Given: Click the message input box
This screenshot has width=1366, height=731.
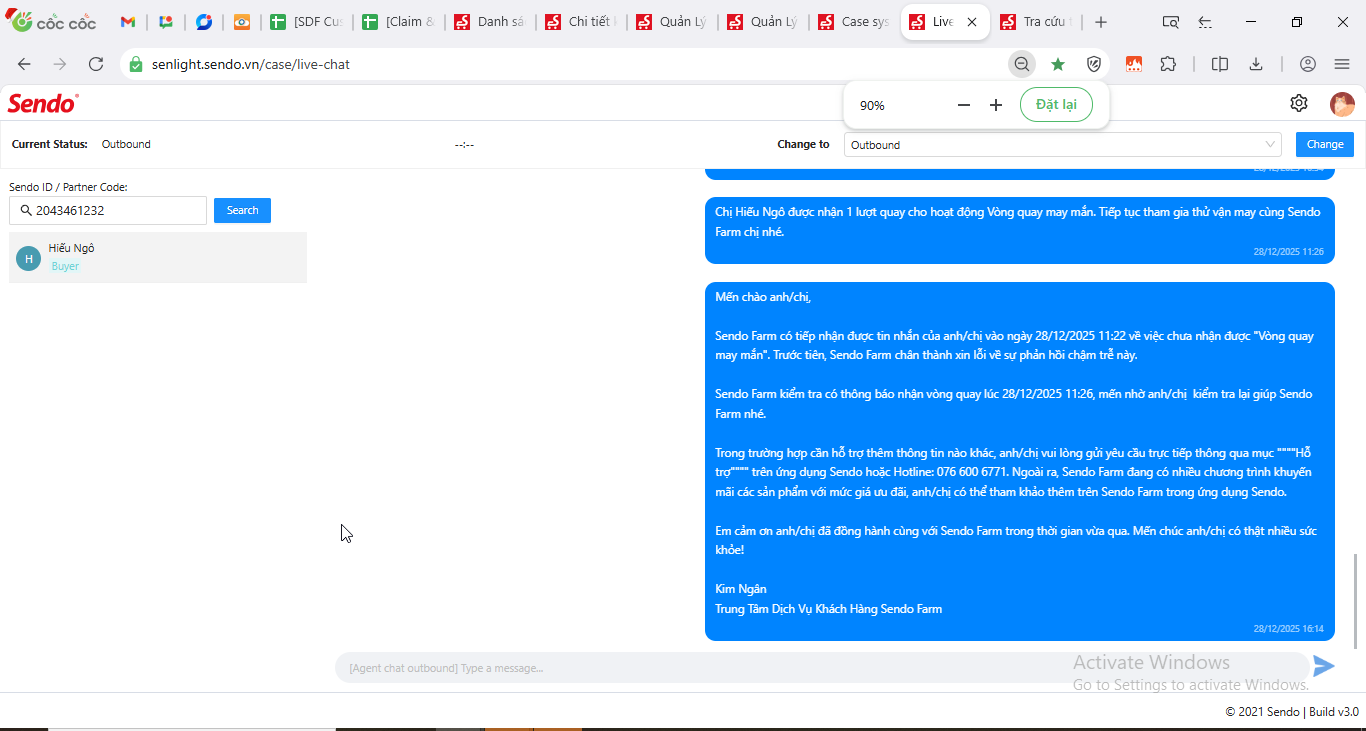Looking at the screenshot, I should pyautogui.click(x=820, y=668).
